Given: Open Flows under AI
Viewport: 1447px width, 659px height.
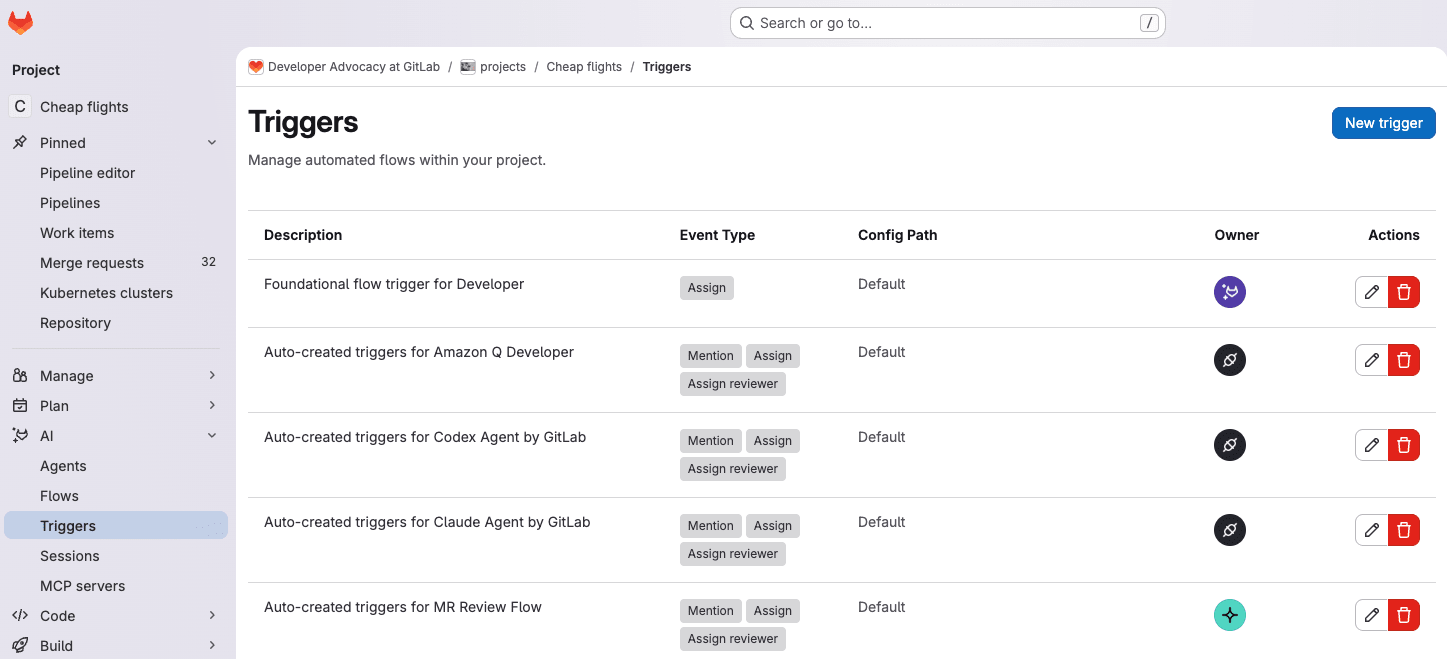Looking at the screenshot, I should click(116, 496).
